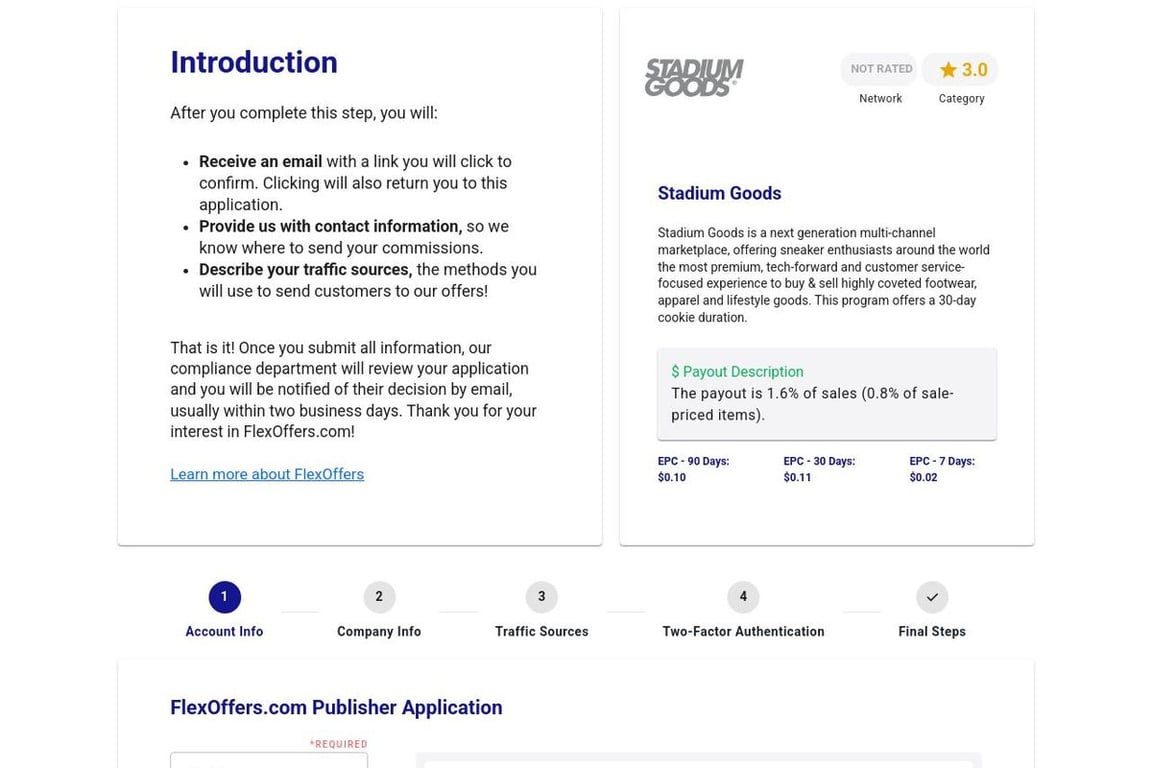Select step 1 circle in the progress stepper

click(224, 597)
